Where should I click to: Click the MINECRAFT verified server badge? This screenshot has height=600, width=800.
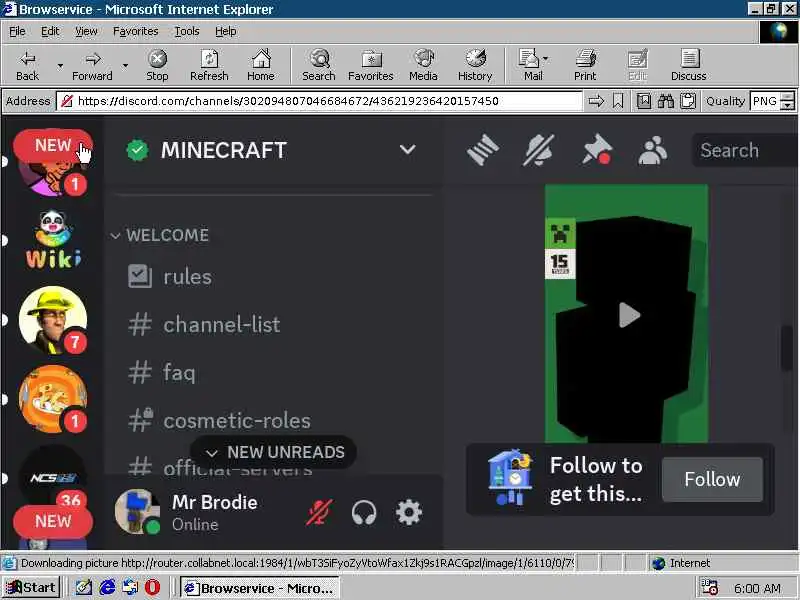pos(137,150)
